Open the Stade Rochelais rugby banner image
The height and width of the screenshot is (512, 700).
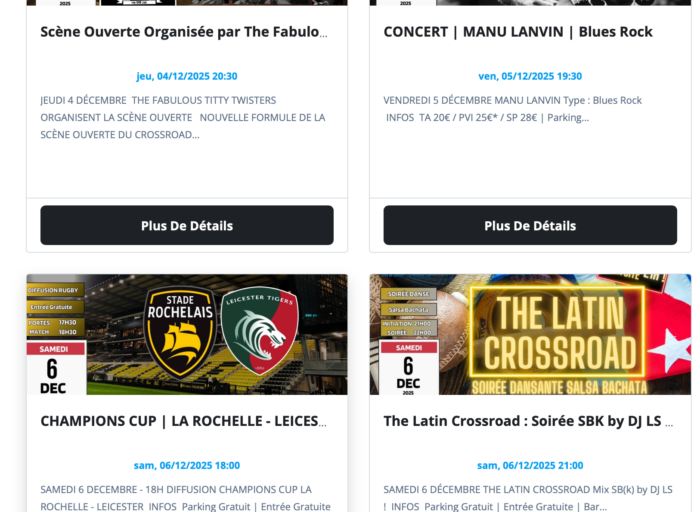pos(187,334)
